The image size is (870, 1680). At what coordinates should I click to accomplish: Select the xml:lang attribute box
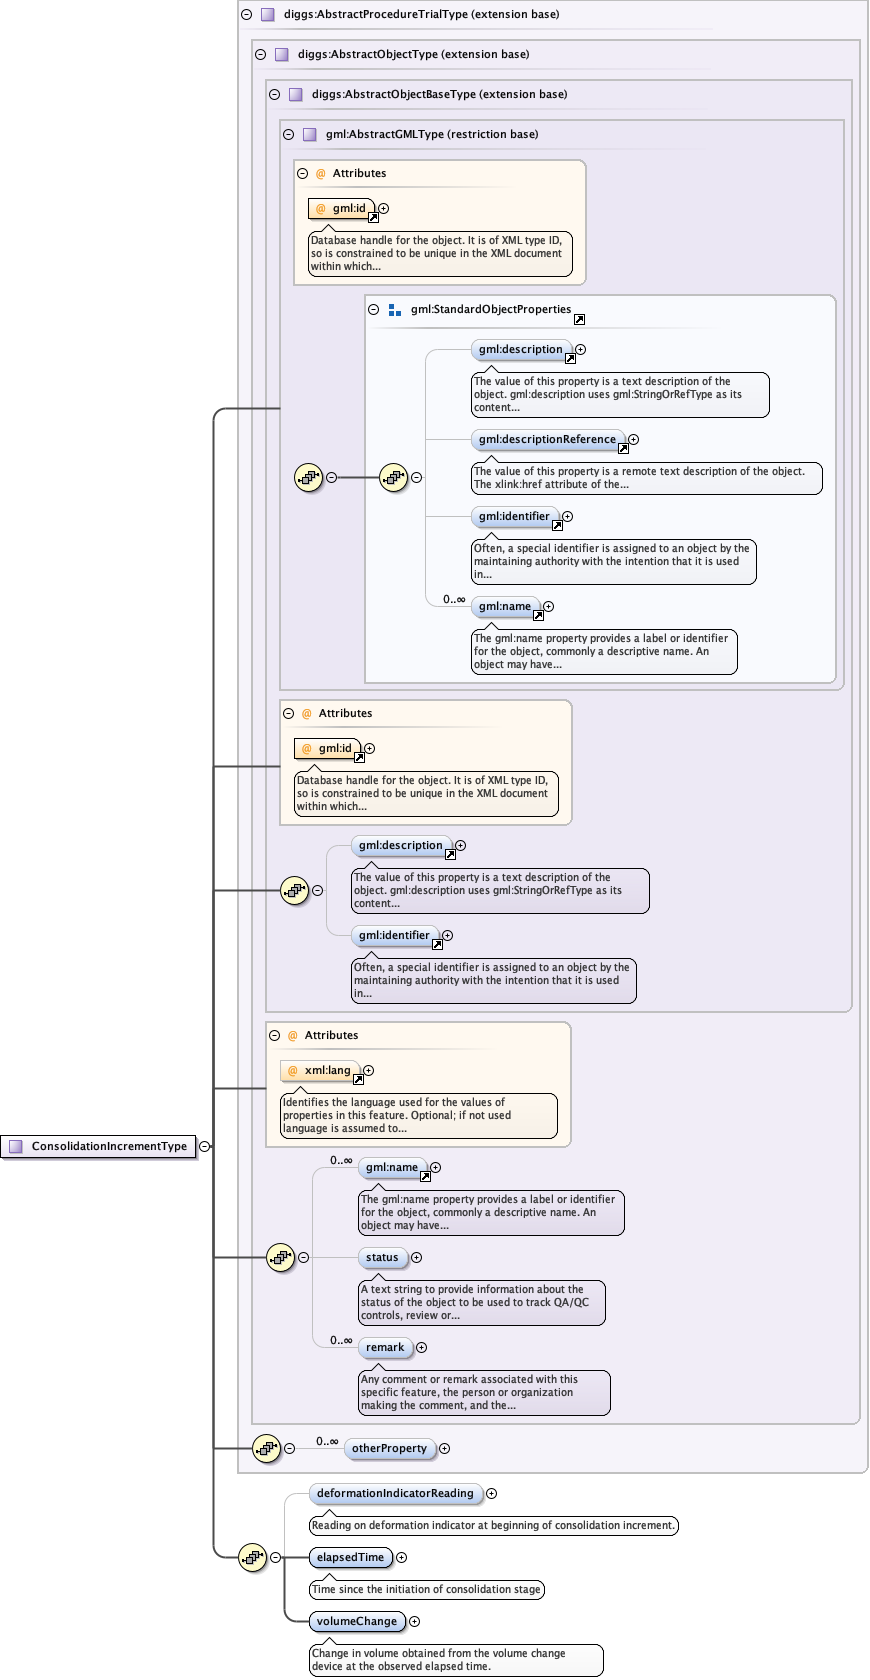pos(320,1070)
